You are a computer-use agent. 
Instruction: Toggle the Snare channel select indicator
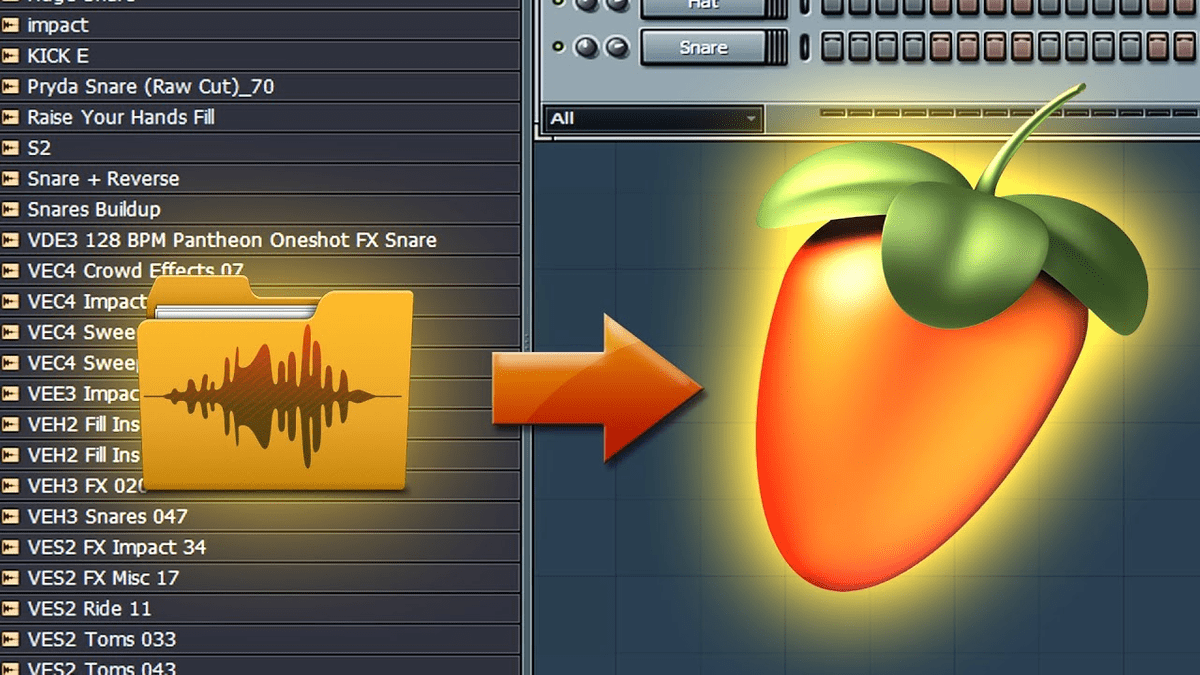806,46
